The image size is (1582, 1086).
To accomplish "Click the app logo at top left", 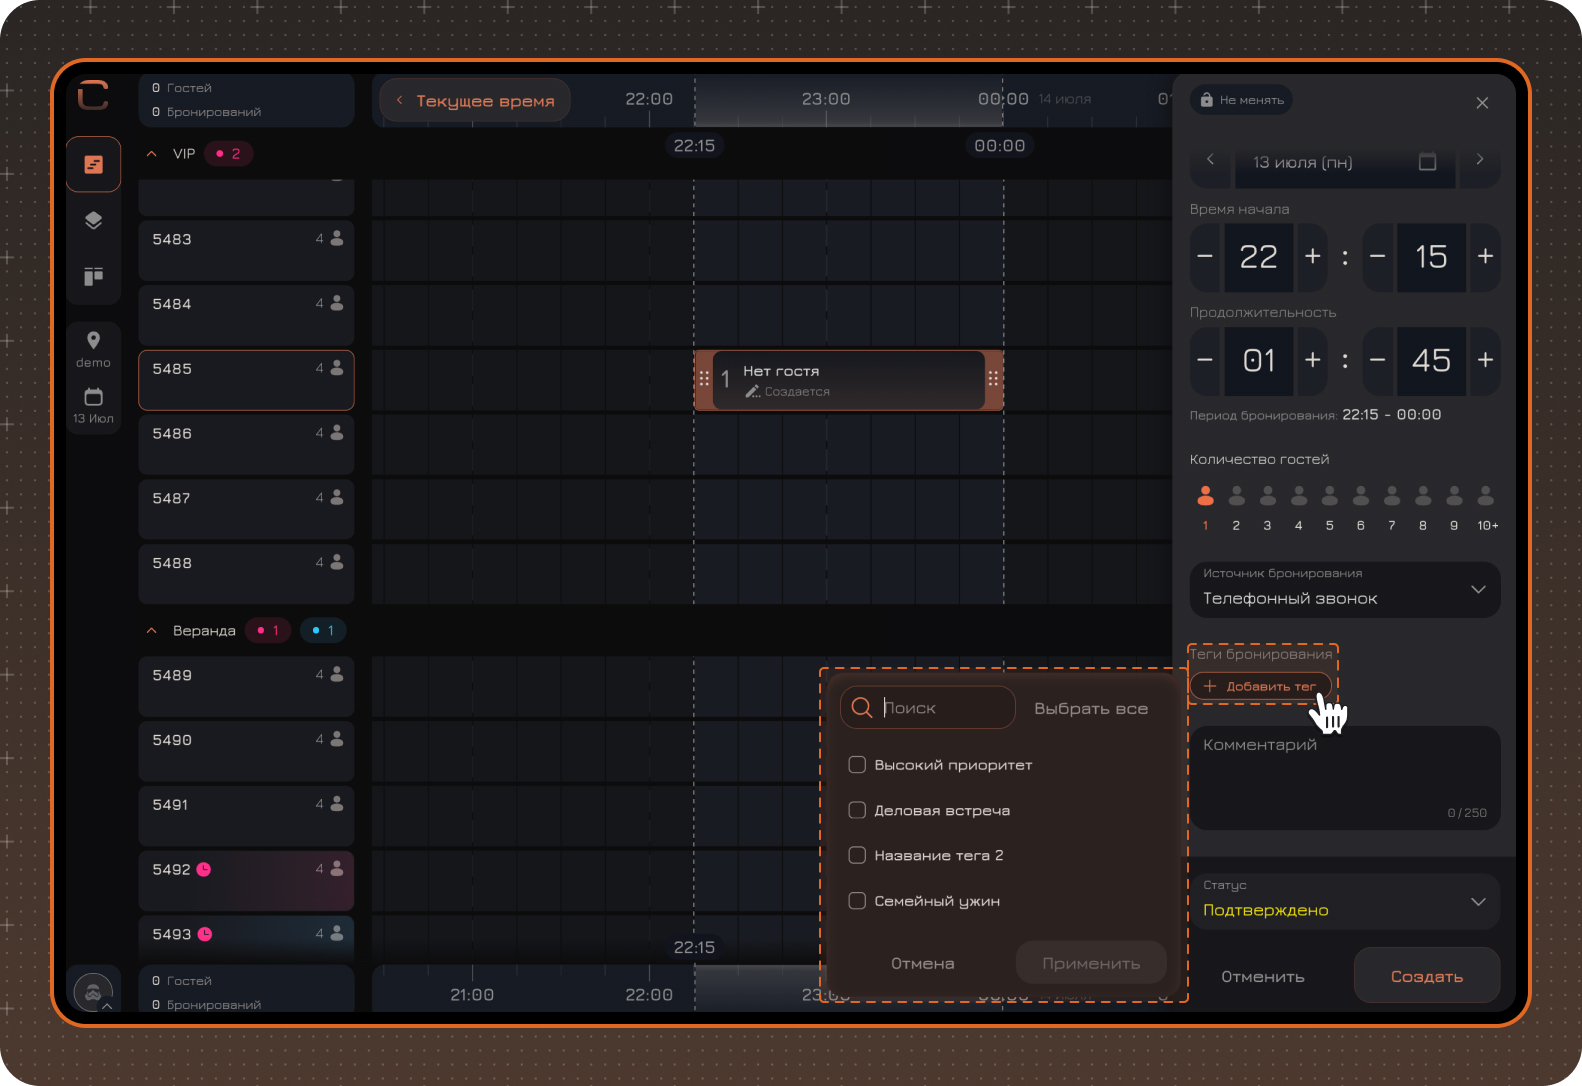I will point(93,95).
